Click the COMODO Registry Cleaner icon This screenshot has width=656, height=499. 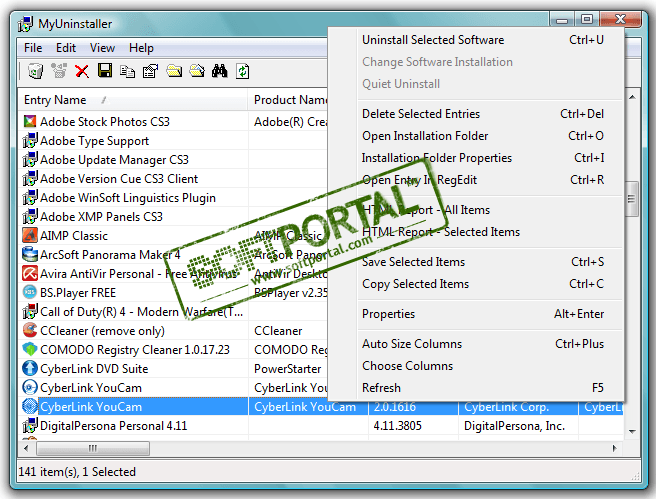[30, 349]
